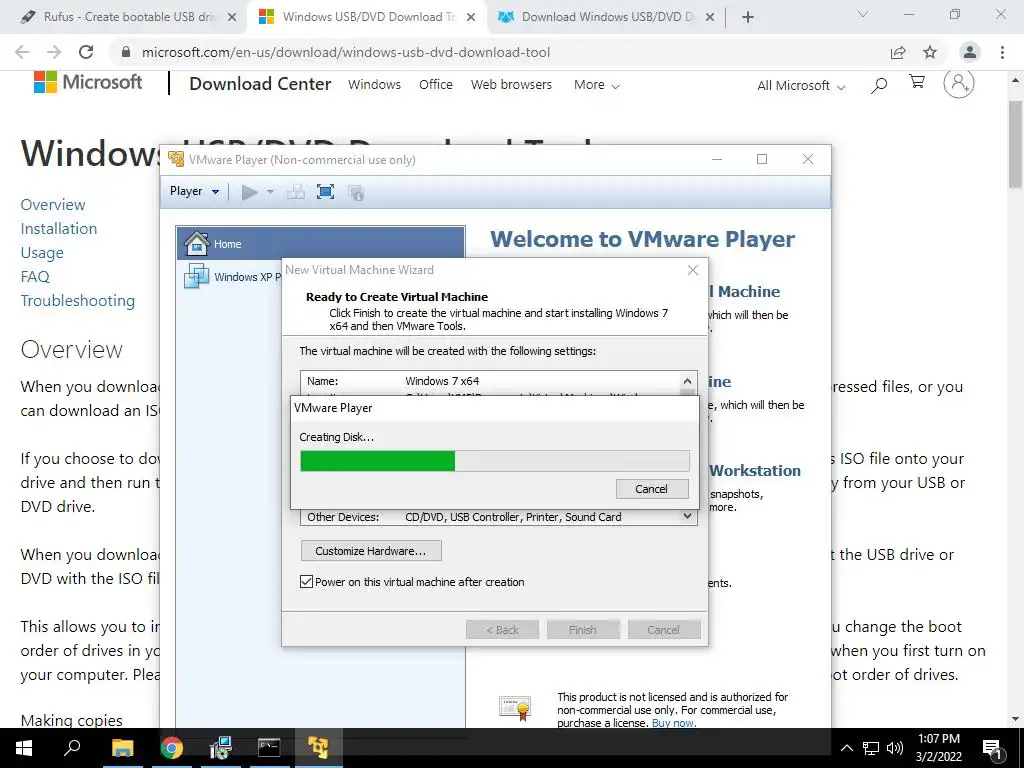Toggle Power on this virtual machine checkbox
This screenshot has width=1024, height=768.
306,582
